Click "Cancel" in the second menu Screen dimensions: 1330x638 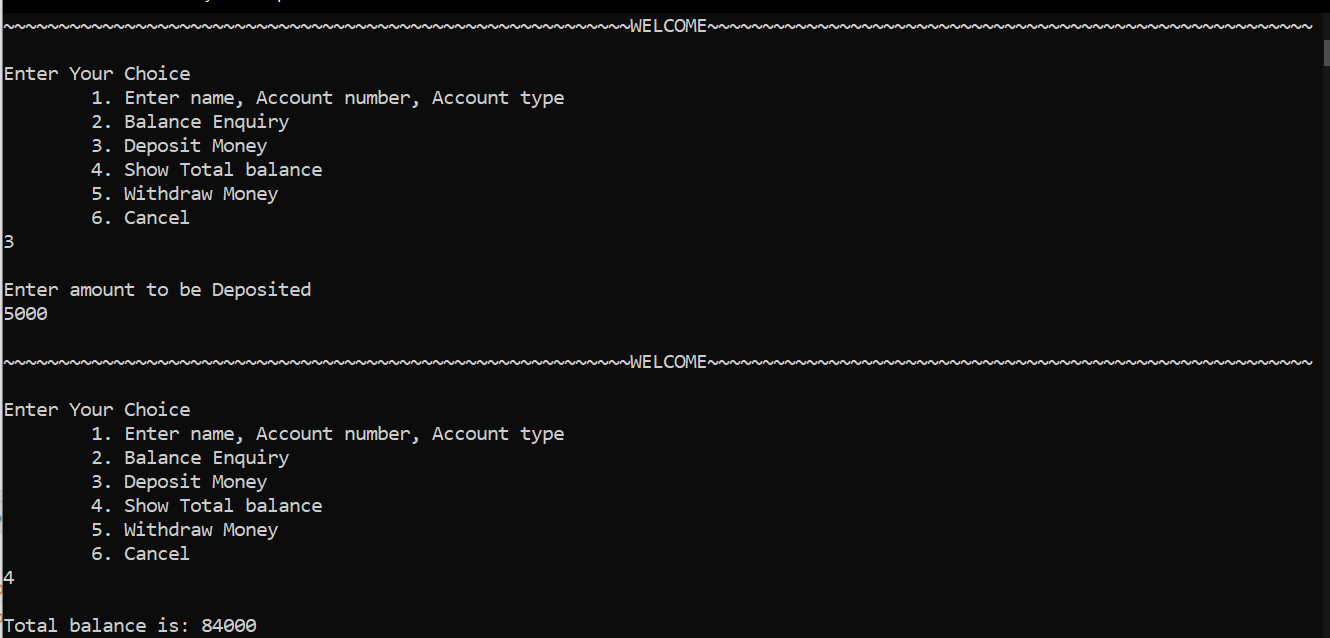[156, 554]
